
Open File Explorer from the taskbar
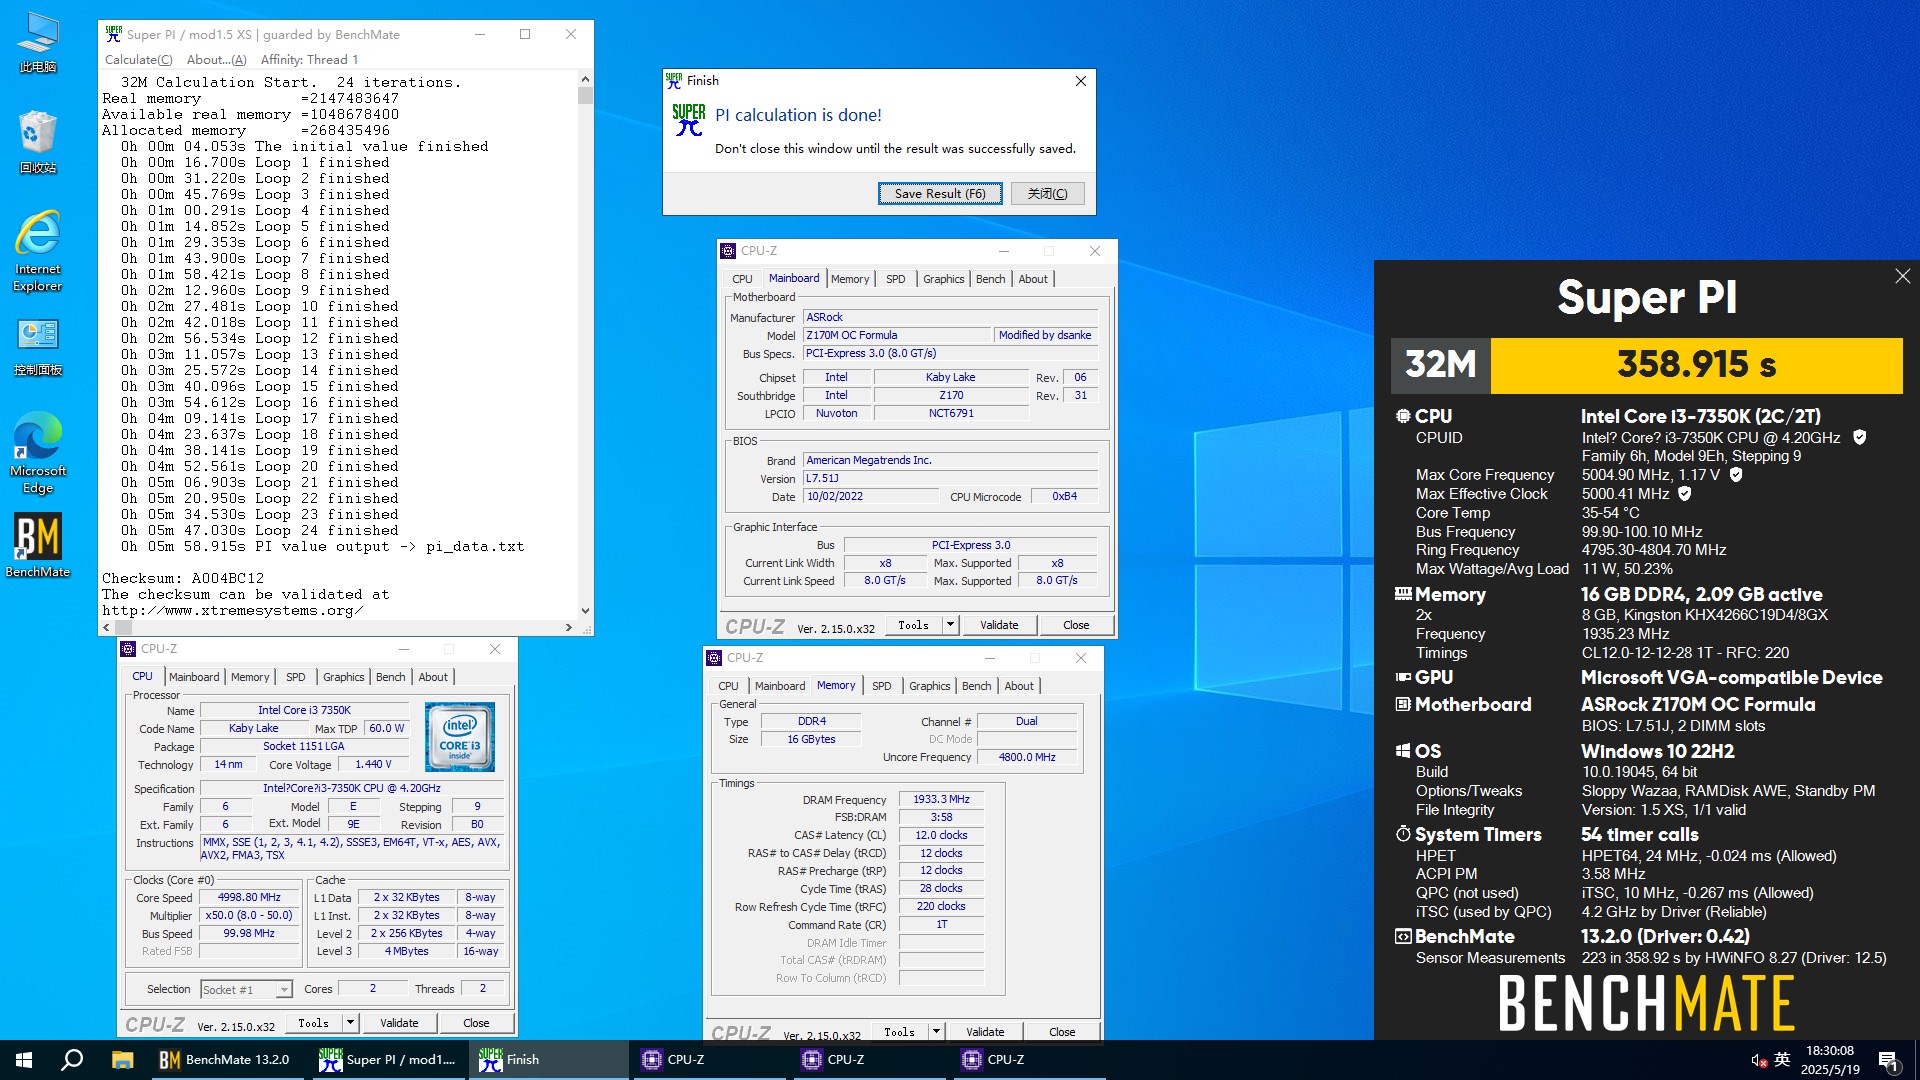[x=122, y=1060]
